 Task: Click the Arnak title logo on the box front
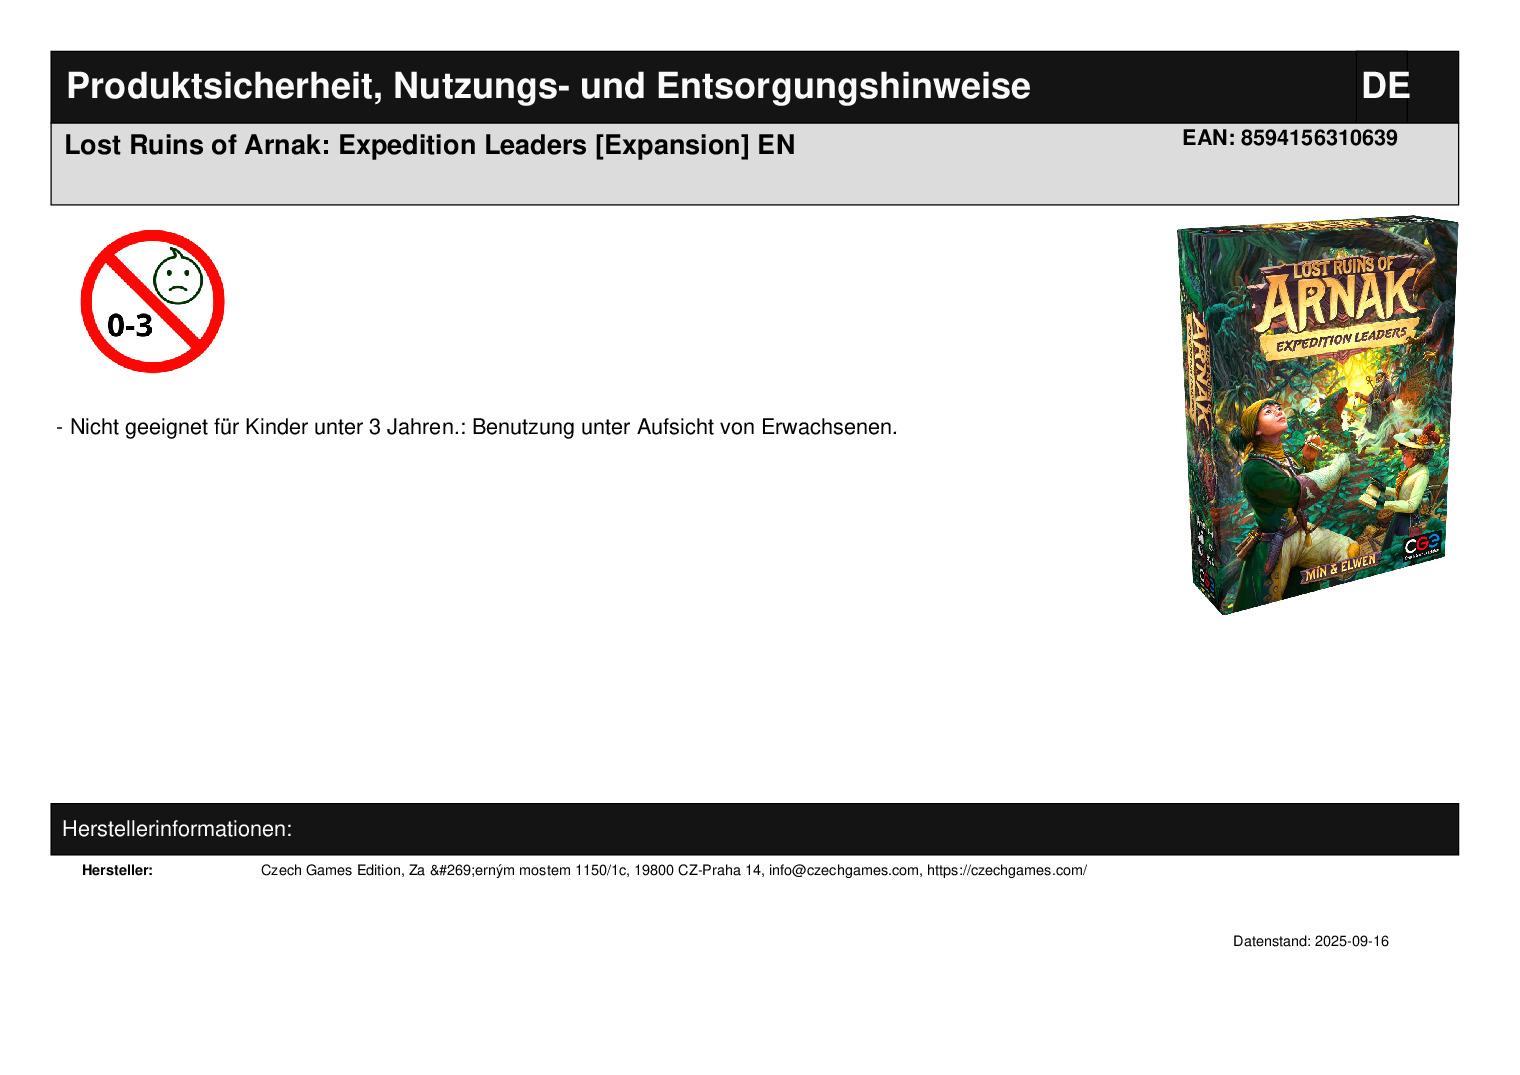(1339, 293)
